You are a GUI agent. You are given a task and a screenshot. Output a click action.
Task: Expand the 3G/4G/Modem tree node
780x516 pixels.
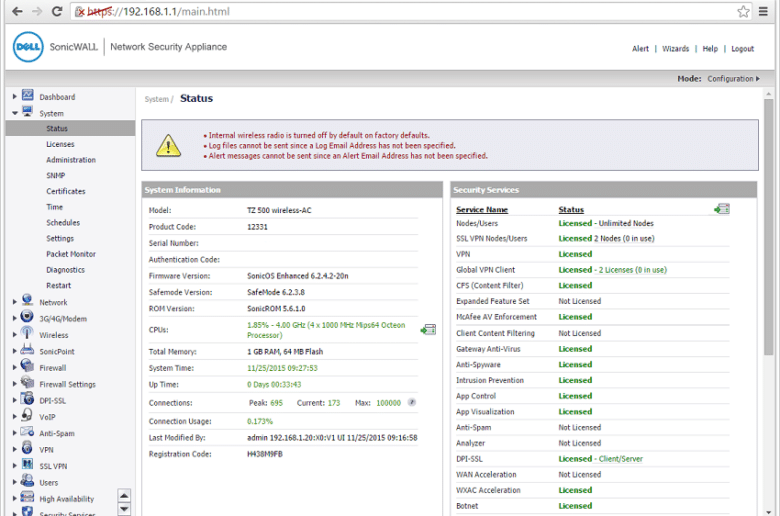click(14, 318)
